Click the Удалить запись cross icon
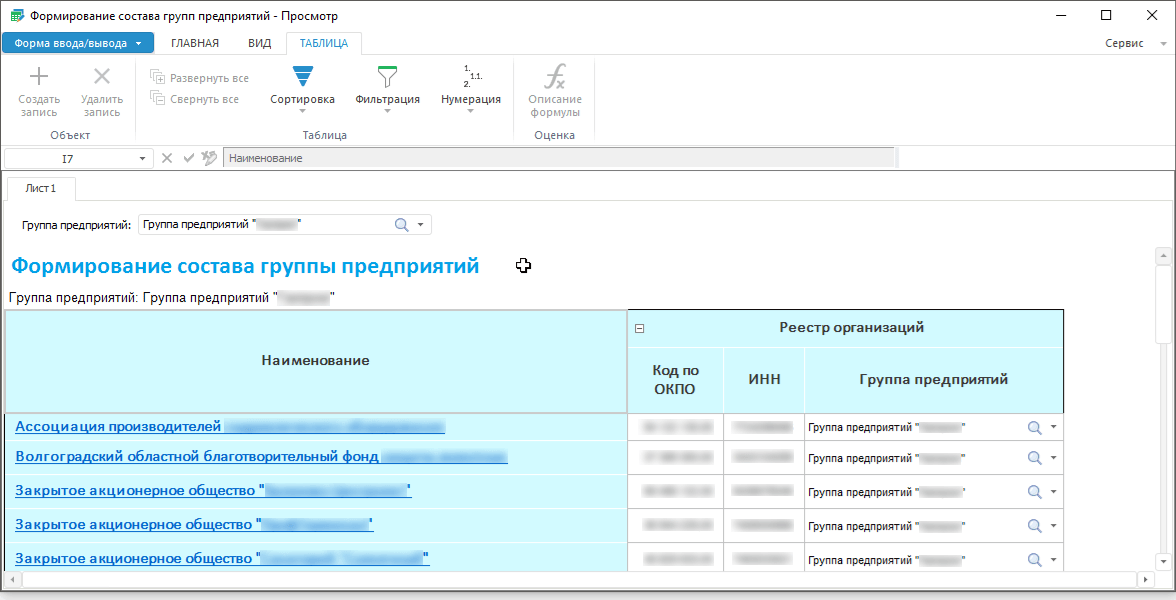 (102, 76)
